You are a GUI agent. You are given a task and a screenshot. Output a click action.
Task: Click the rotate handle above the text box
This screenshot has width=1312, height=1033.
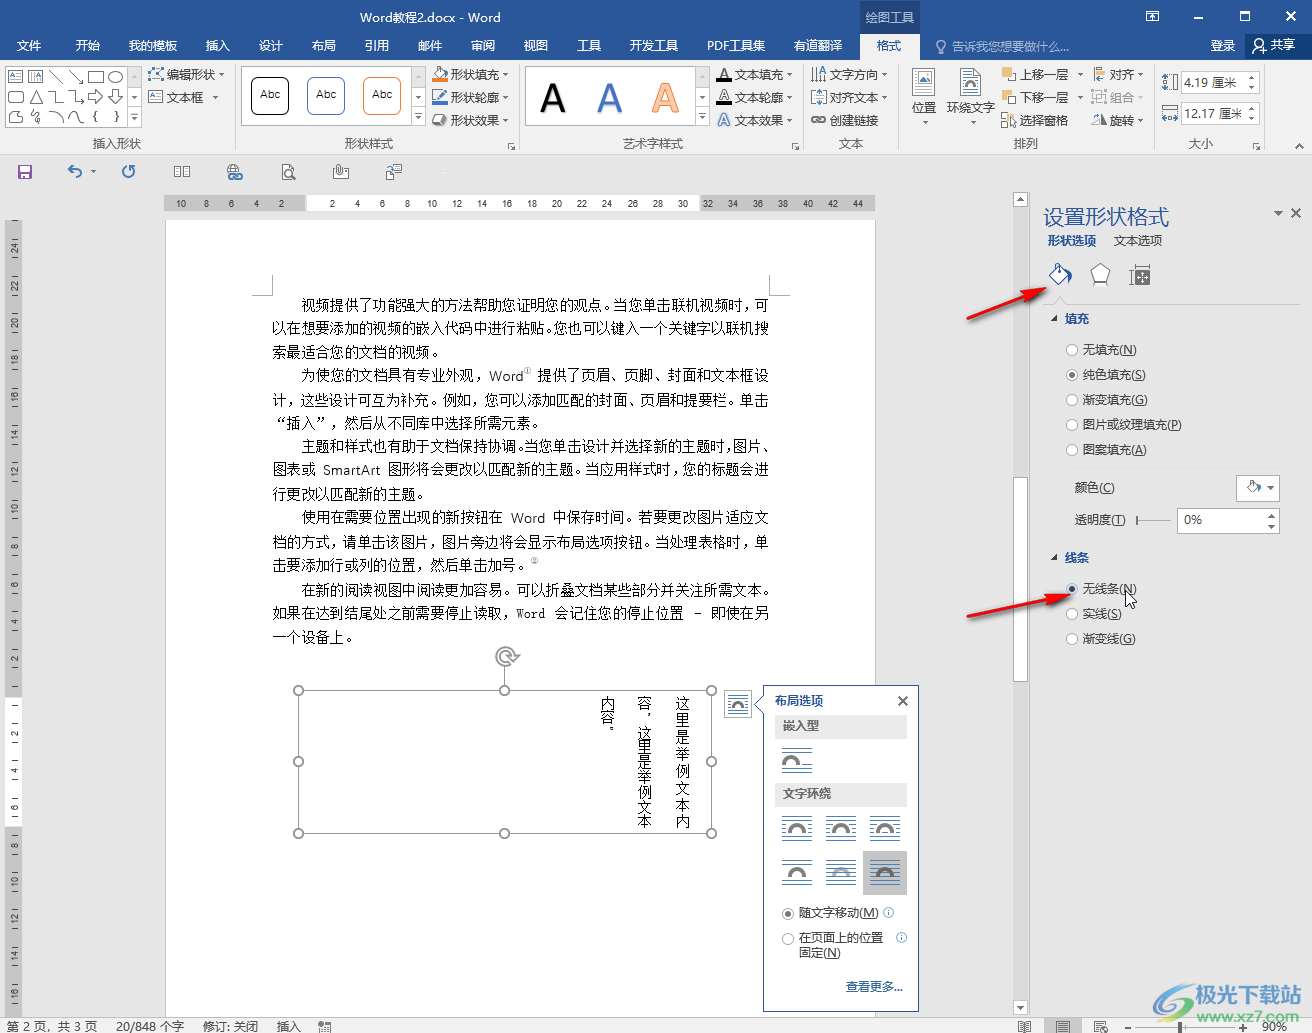507,656
